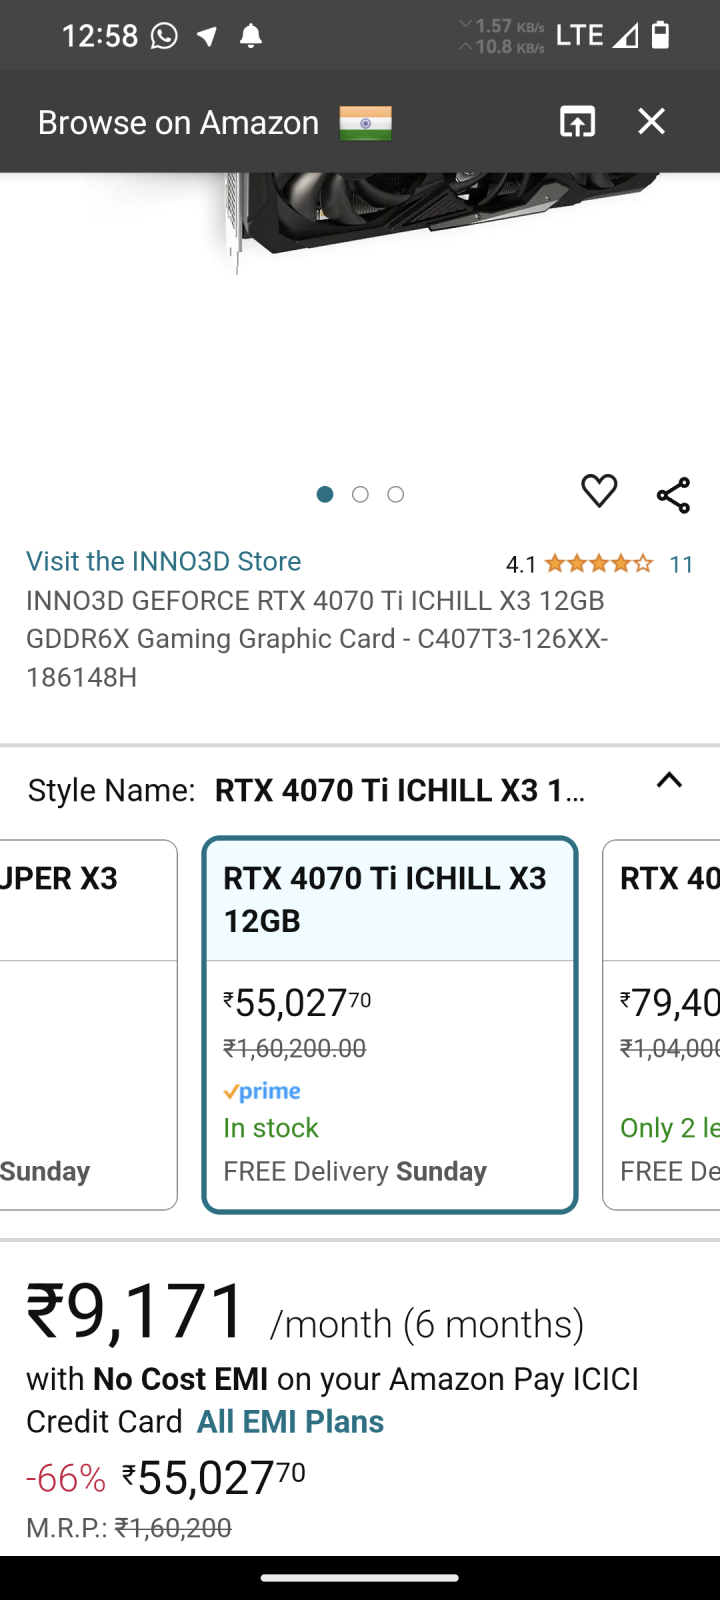This screenshot has width=720, height=1600.
Task: Tap the graphics card product image
Action: [440, 220]
